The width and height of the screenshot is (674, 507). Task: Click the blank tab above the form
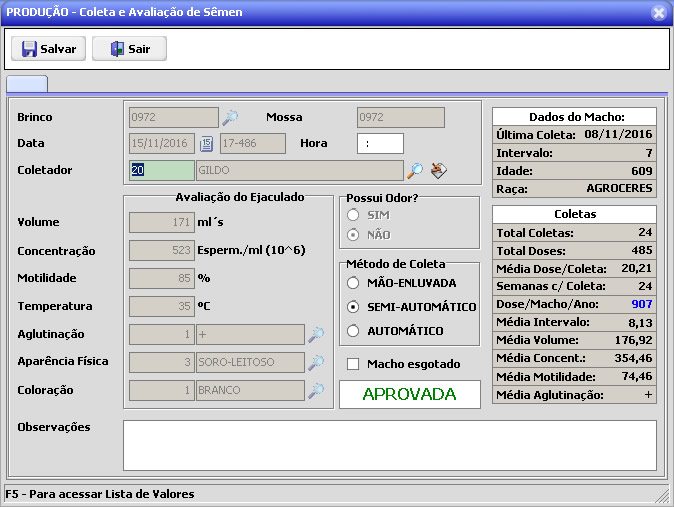coord(27,83)
